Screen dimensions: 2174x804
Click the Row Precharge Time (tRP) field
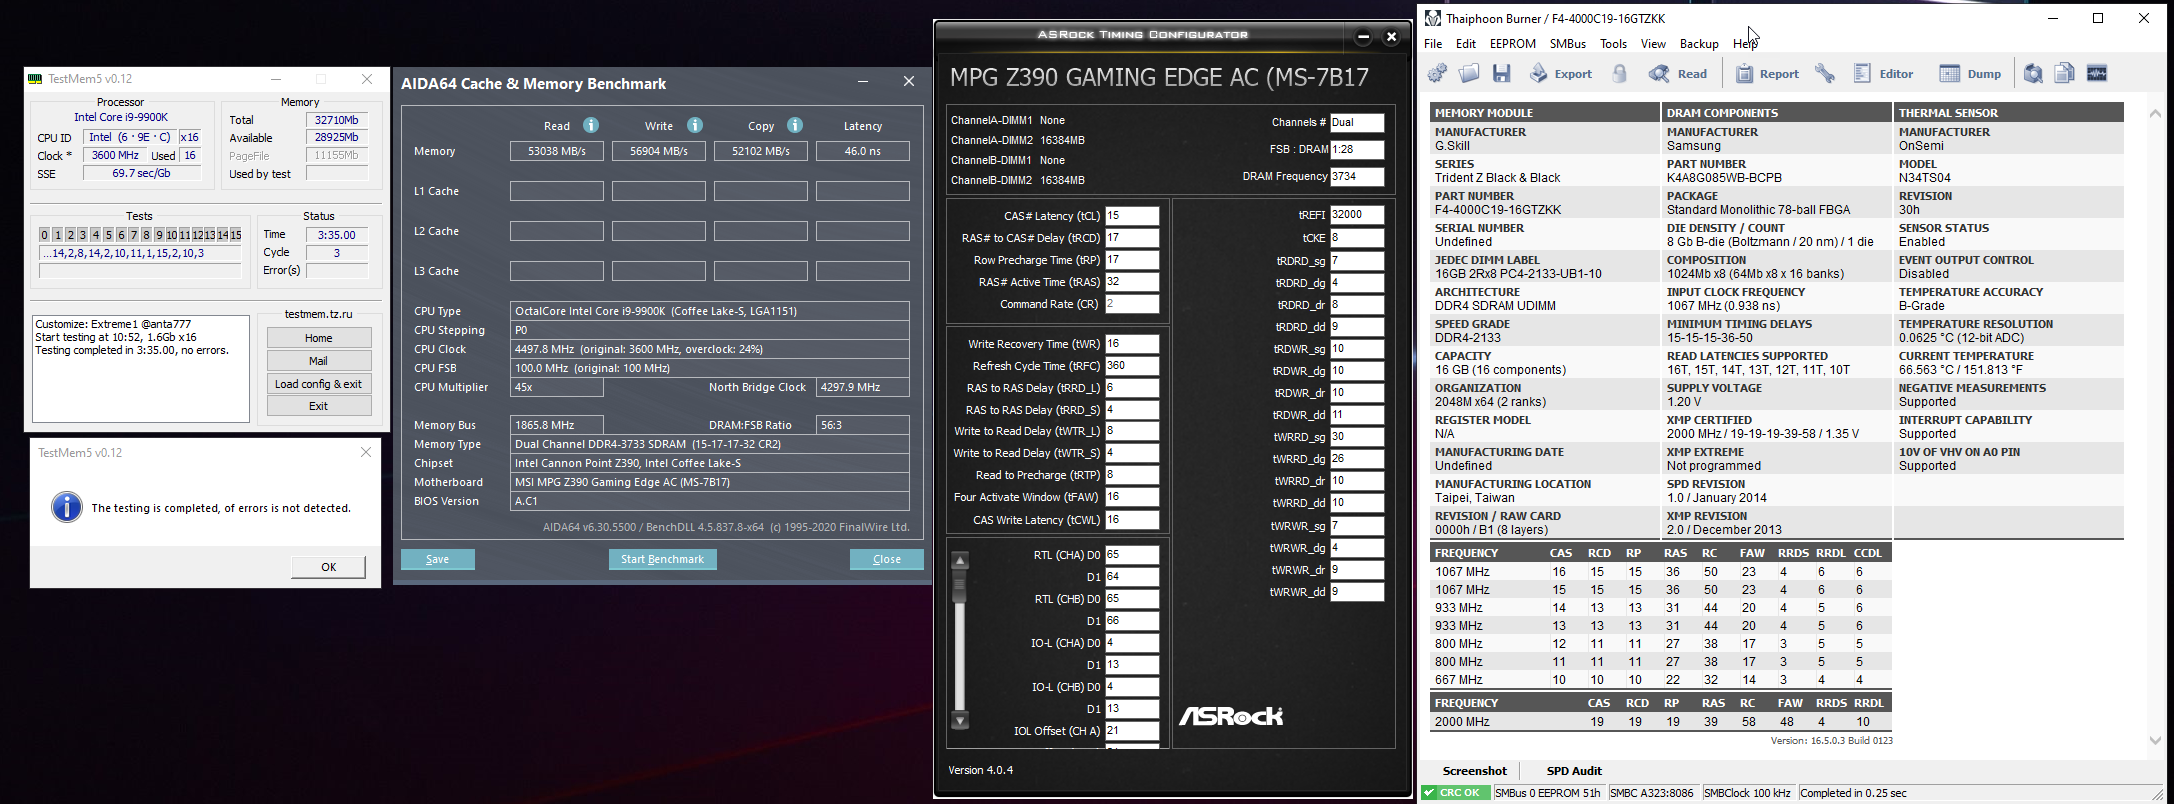point(1132,260)
